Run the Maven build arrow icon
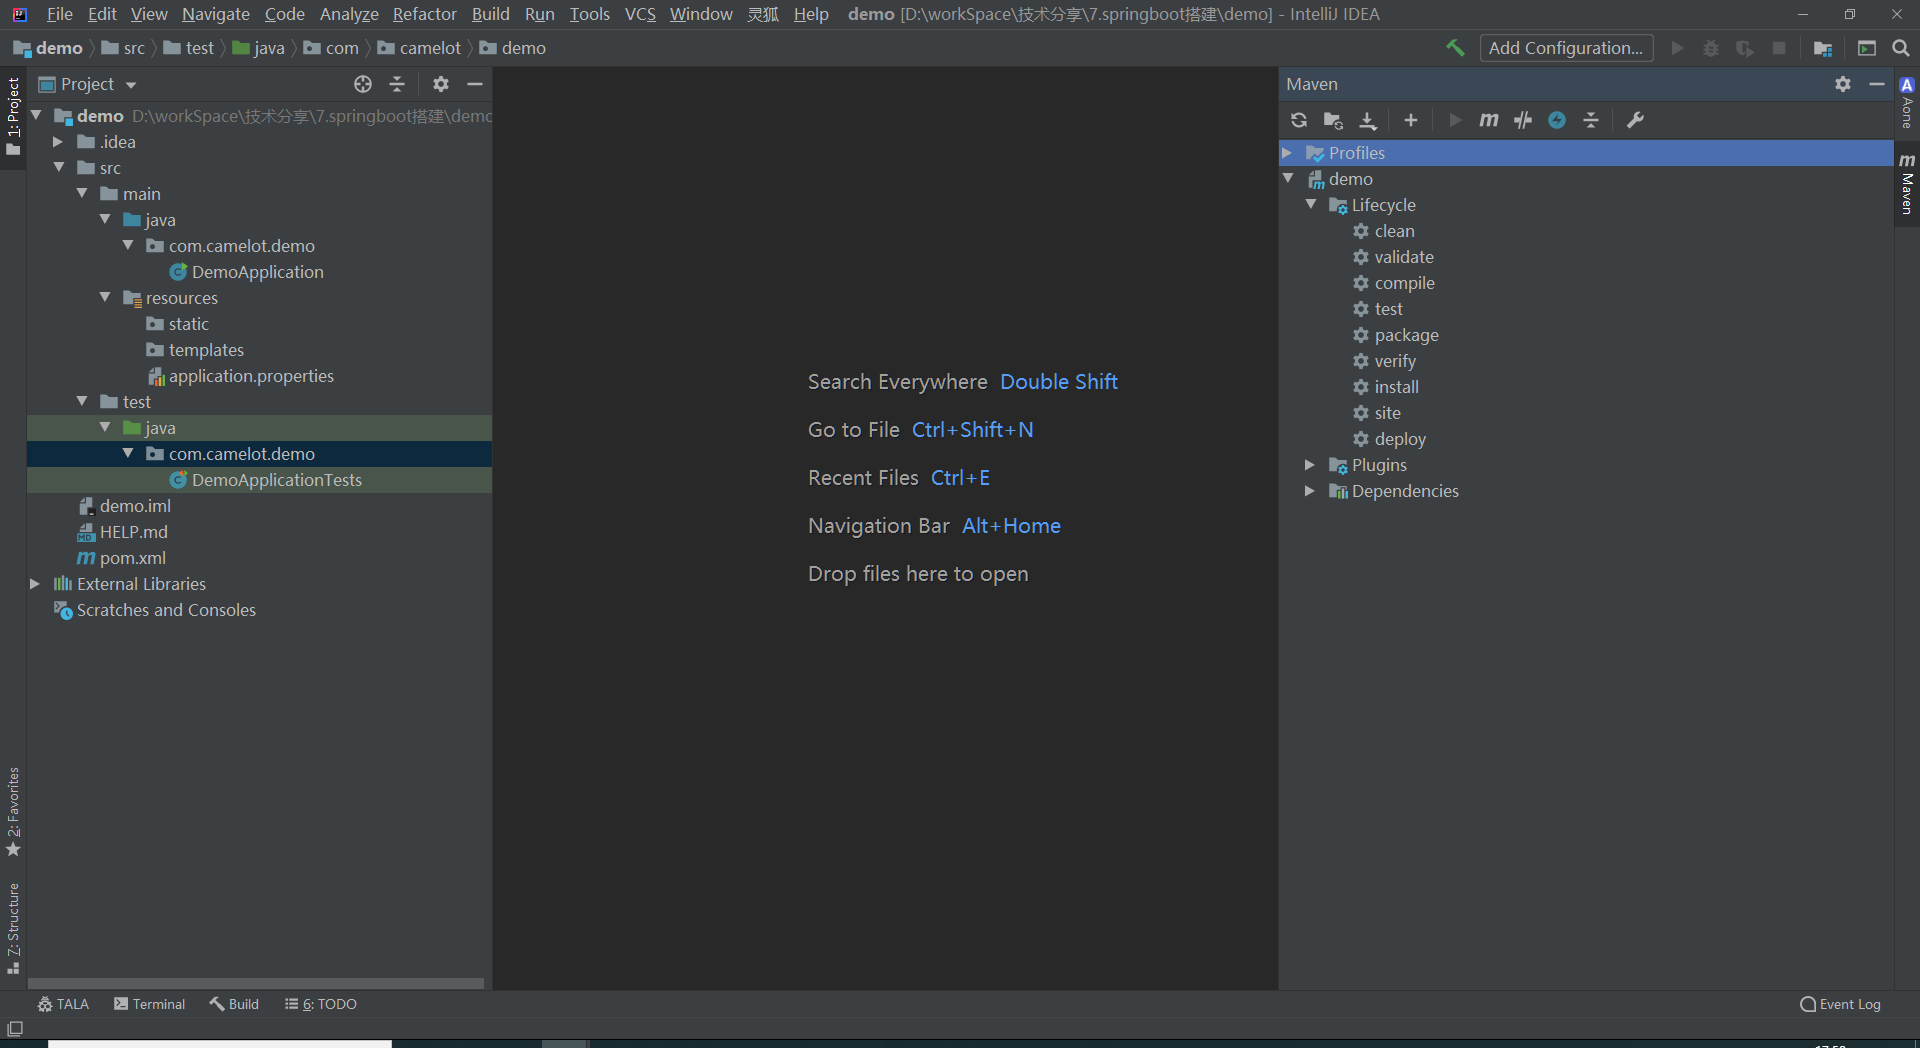Screen dimensions: 1920x1048 click(1455, 120)
